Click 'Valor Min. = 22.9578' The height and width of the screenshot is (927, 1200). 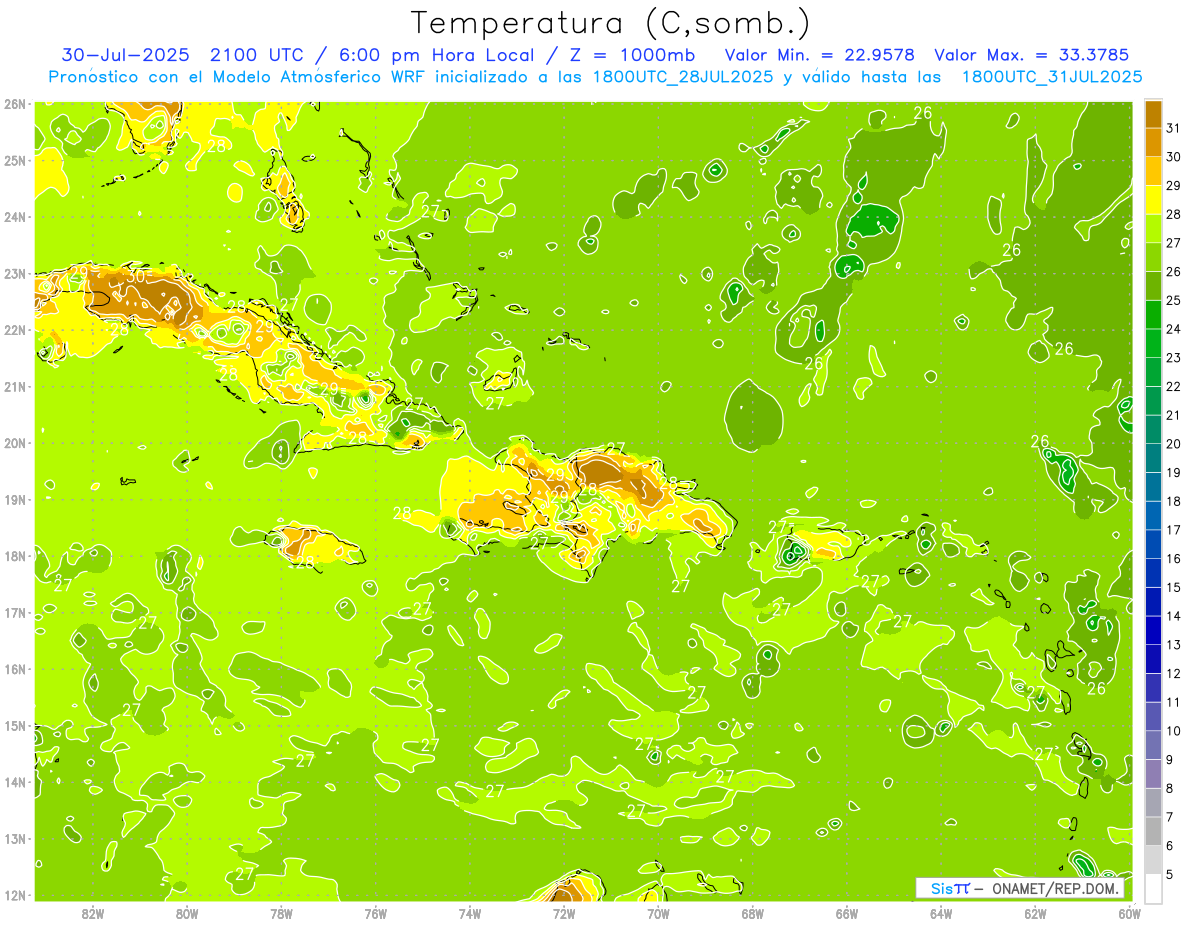point(820,55)
